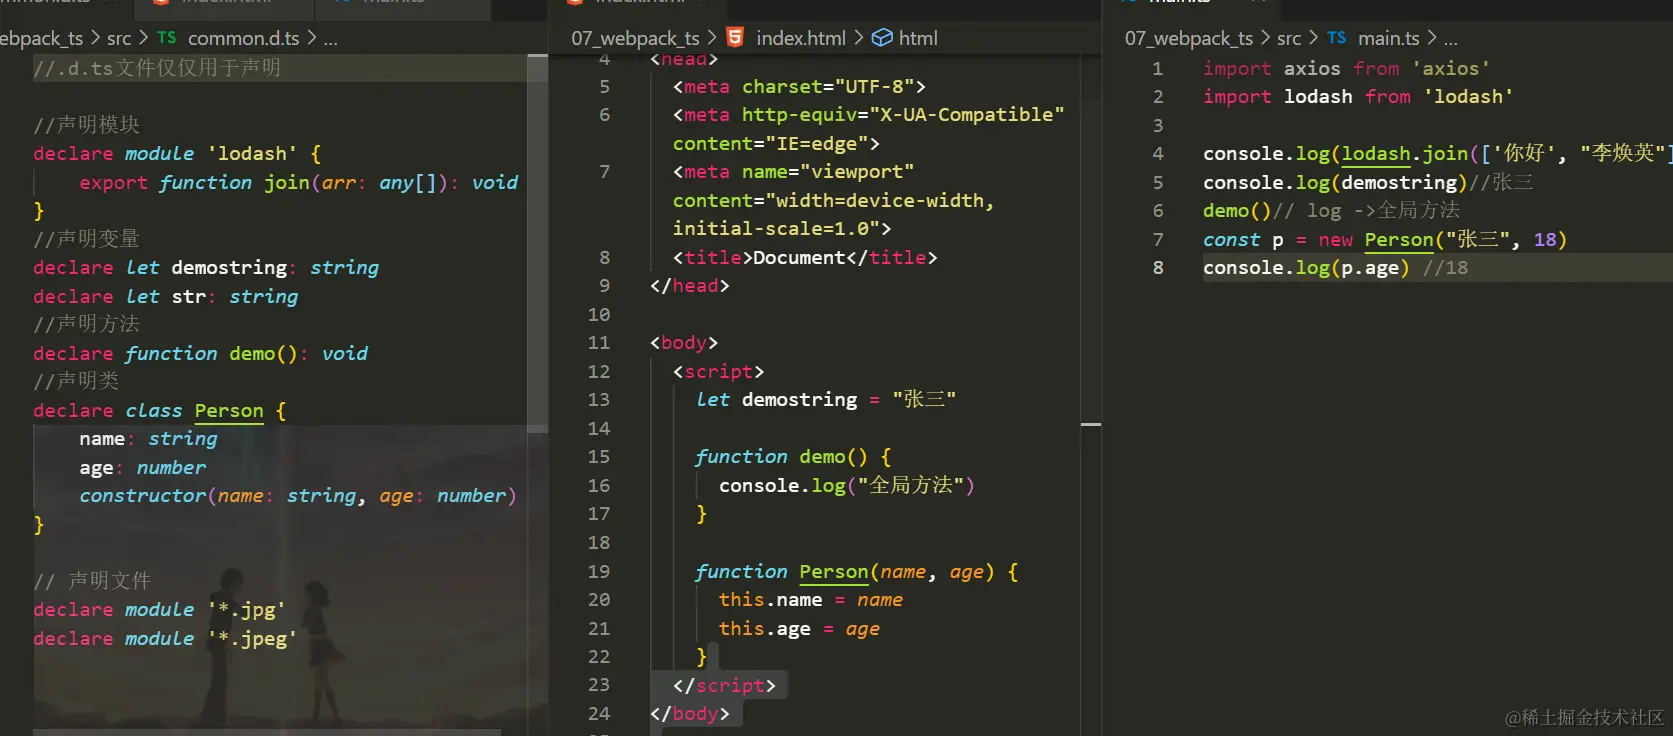Screen dimensions: 1673x736
Task: Click 'lodash' in declare module line
Action: 252,153
